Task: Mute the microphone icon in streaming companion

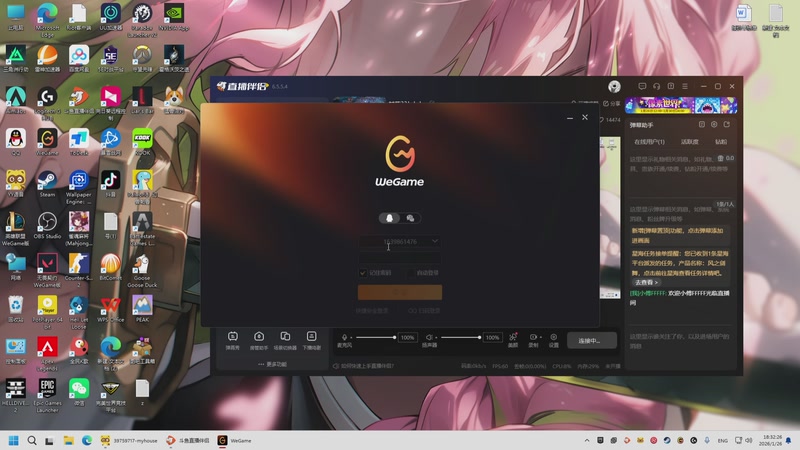Action: pyautogui.click(x=344, y=337)
